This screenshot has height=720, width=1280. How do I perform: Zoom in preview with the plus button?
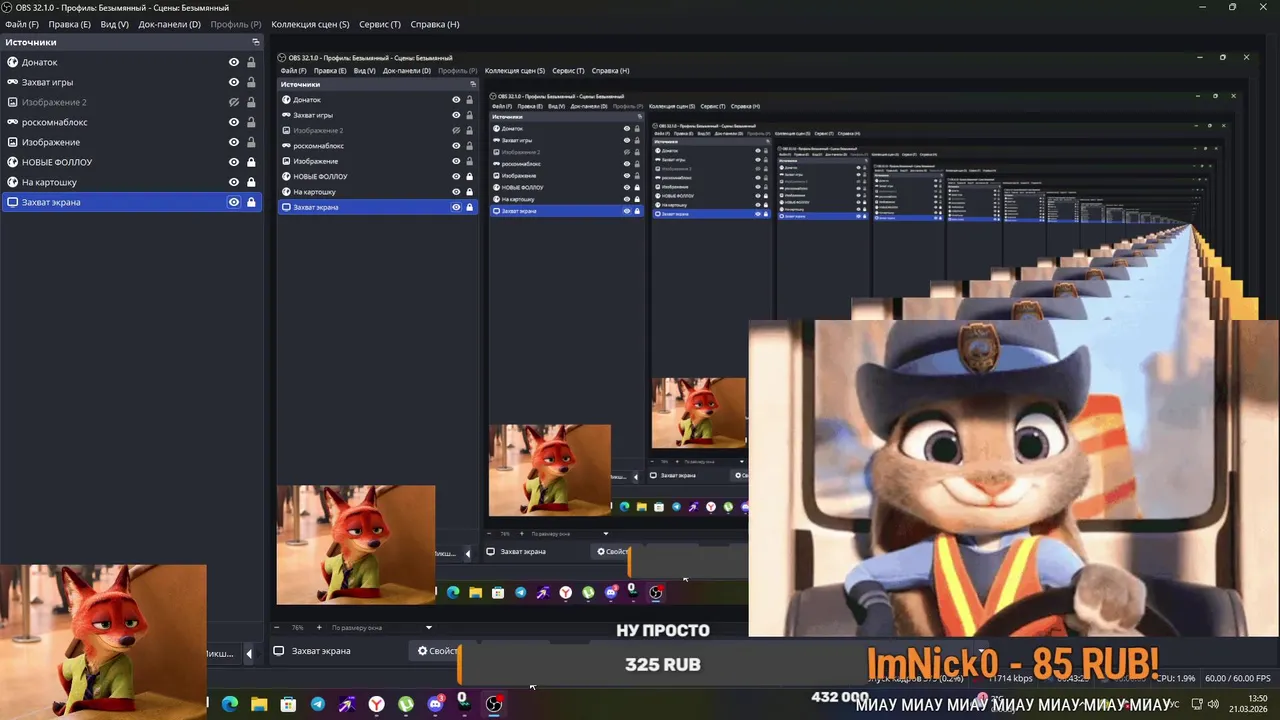click(x=319, y=627)
